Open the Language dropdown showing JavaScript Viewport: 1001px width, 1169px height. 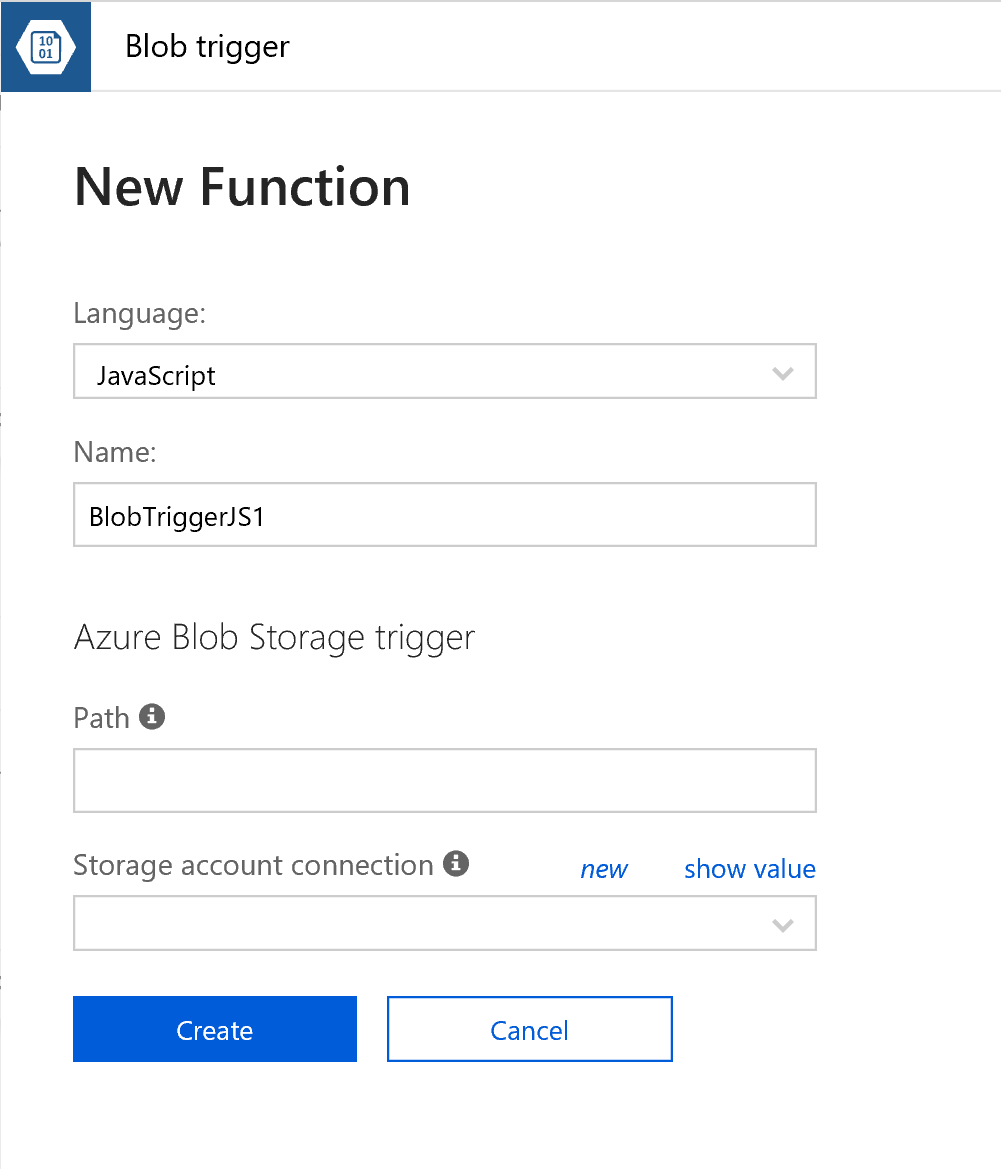point(444,374)
